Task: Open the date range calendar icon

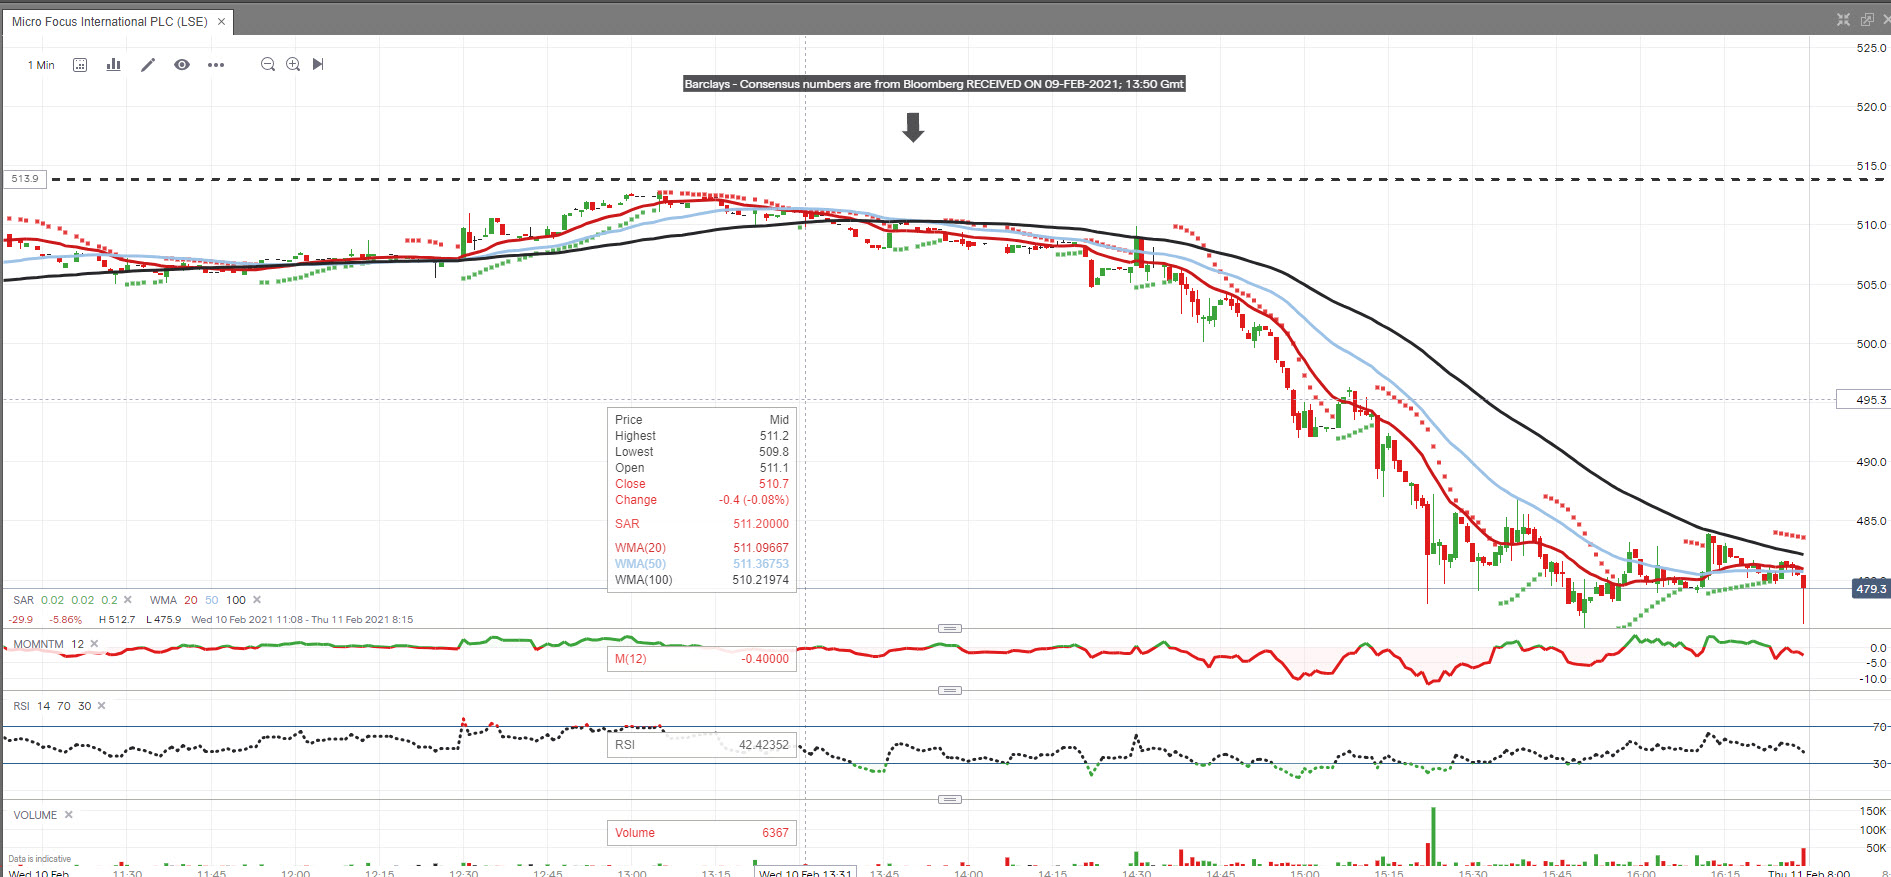Action: click(x=80, y=65)
